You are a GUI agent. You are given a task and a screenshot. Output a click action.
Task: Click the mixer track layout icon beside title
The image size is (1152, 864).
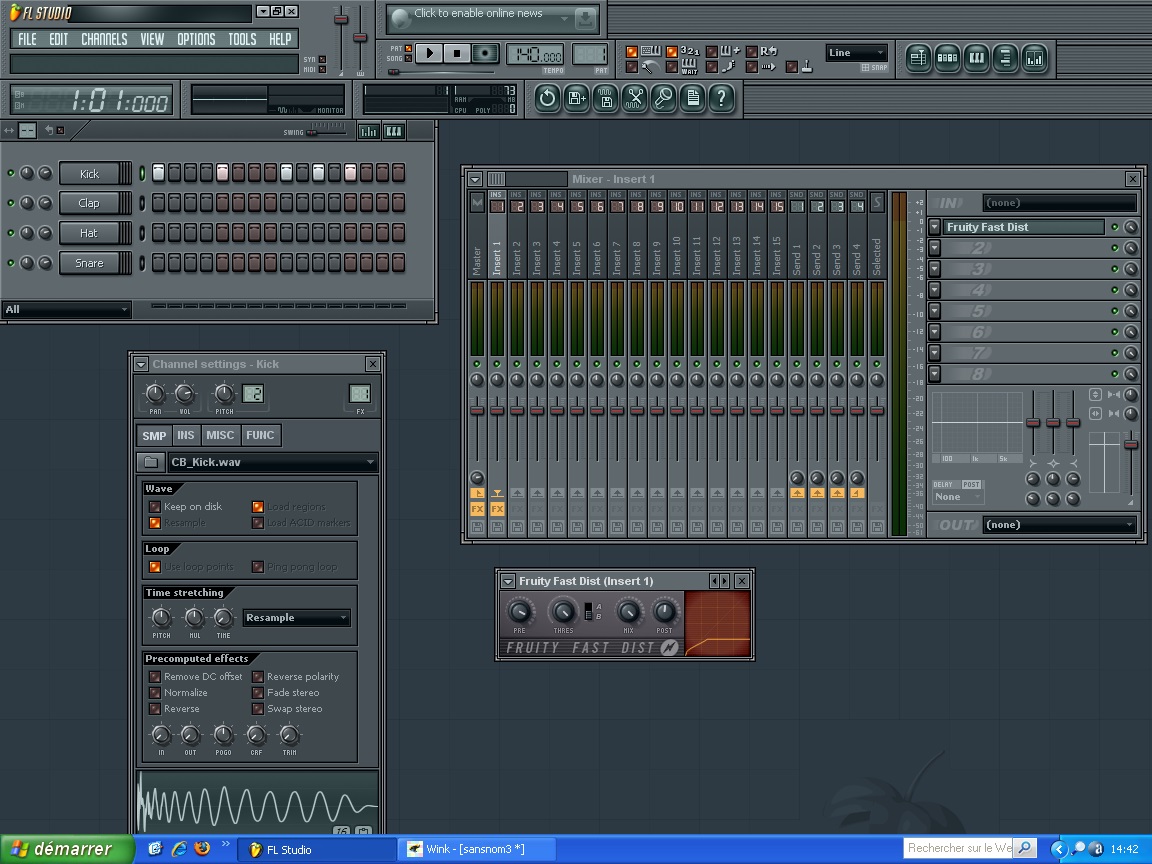coord(497,179)
